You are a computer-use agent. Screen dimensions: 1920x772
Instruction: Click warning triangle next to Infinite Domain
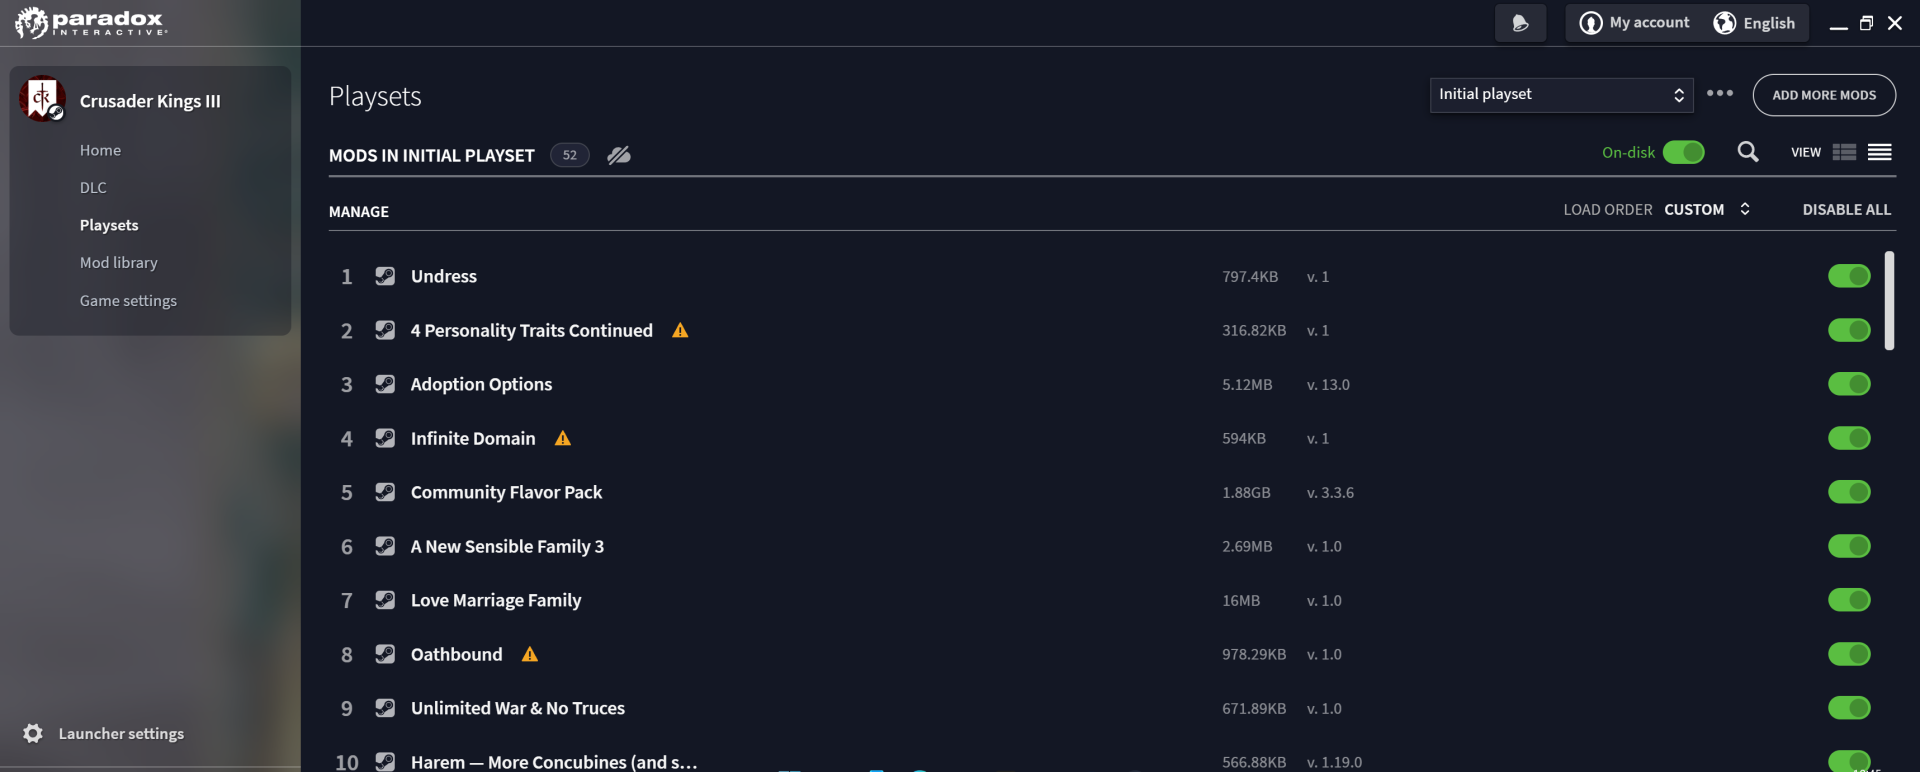[x=563, y=438]
